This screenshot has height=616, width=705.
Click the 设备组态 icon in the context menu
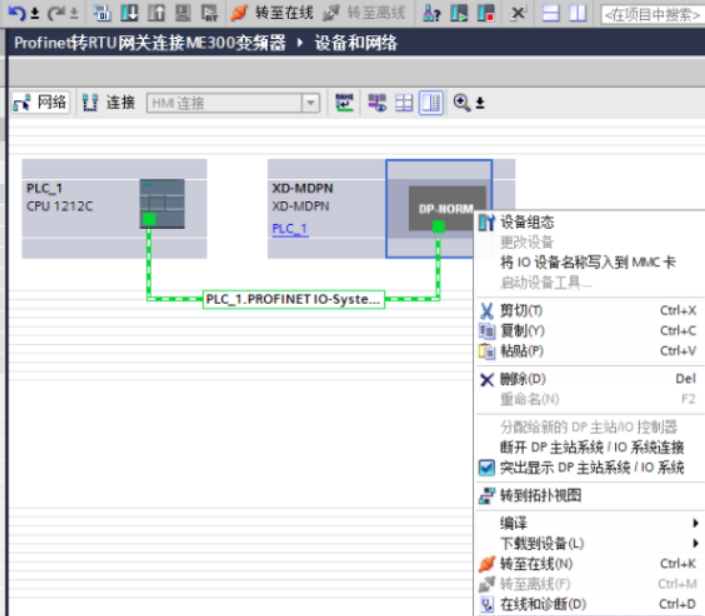point(488,222)
